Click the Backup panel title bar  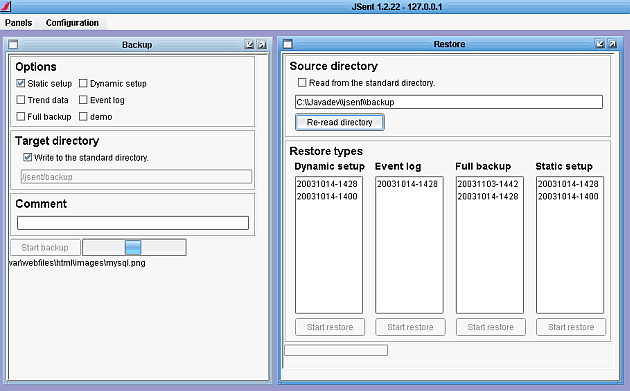137,45
